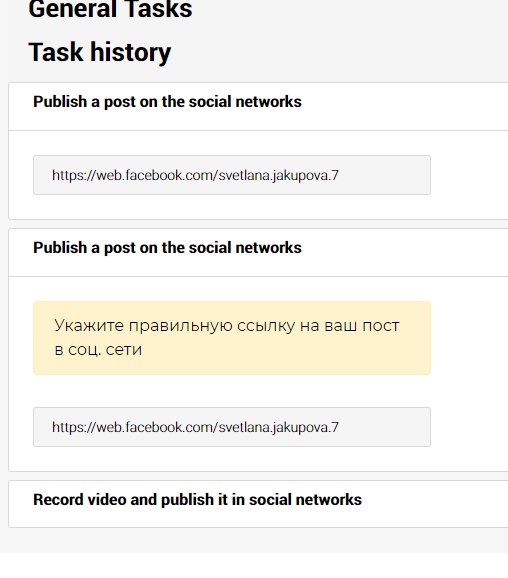
Task: Click the Task history heading
Action: click(x=100, y=52)
